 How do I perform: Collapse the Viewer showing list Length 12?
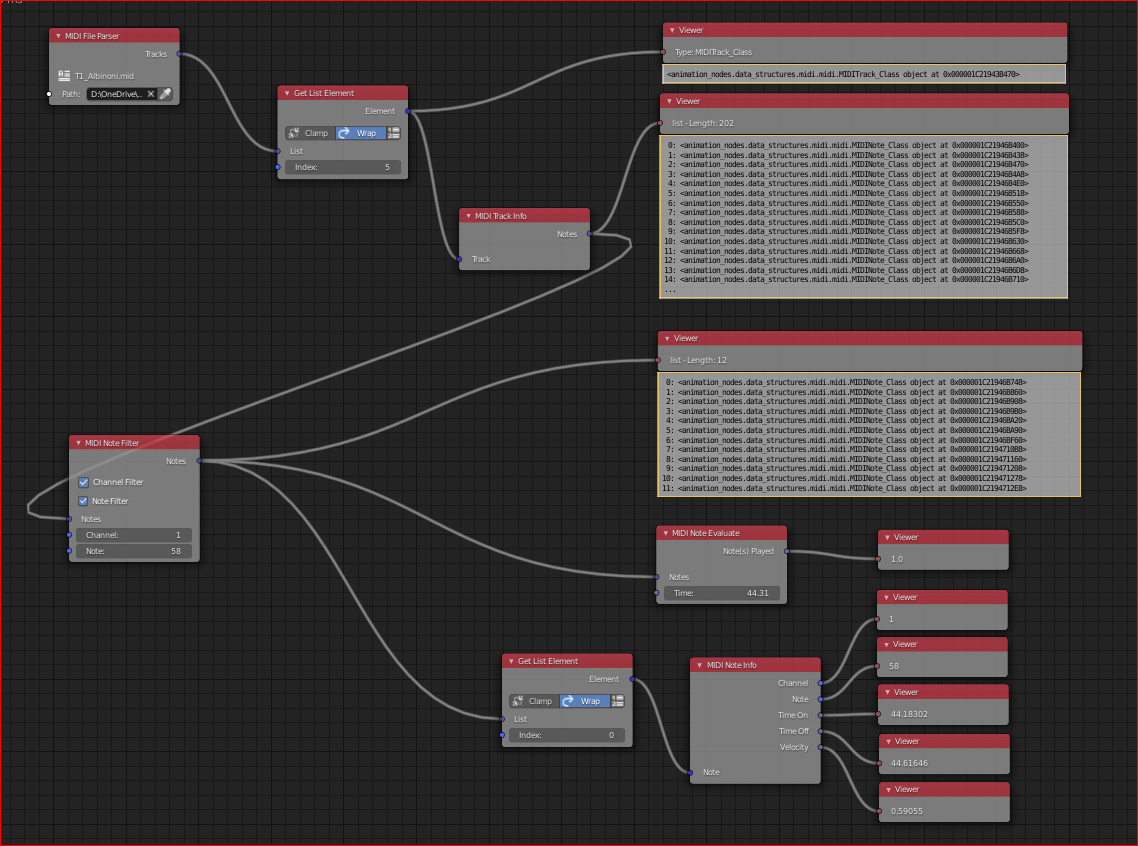[667, 338]
